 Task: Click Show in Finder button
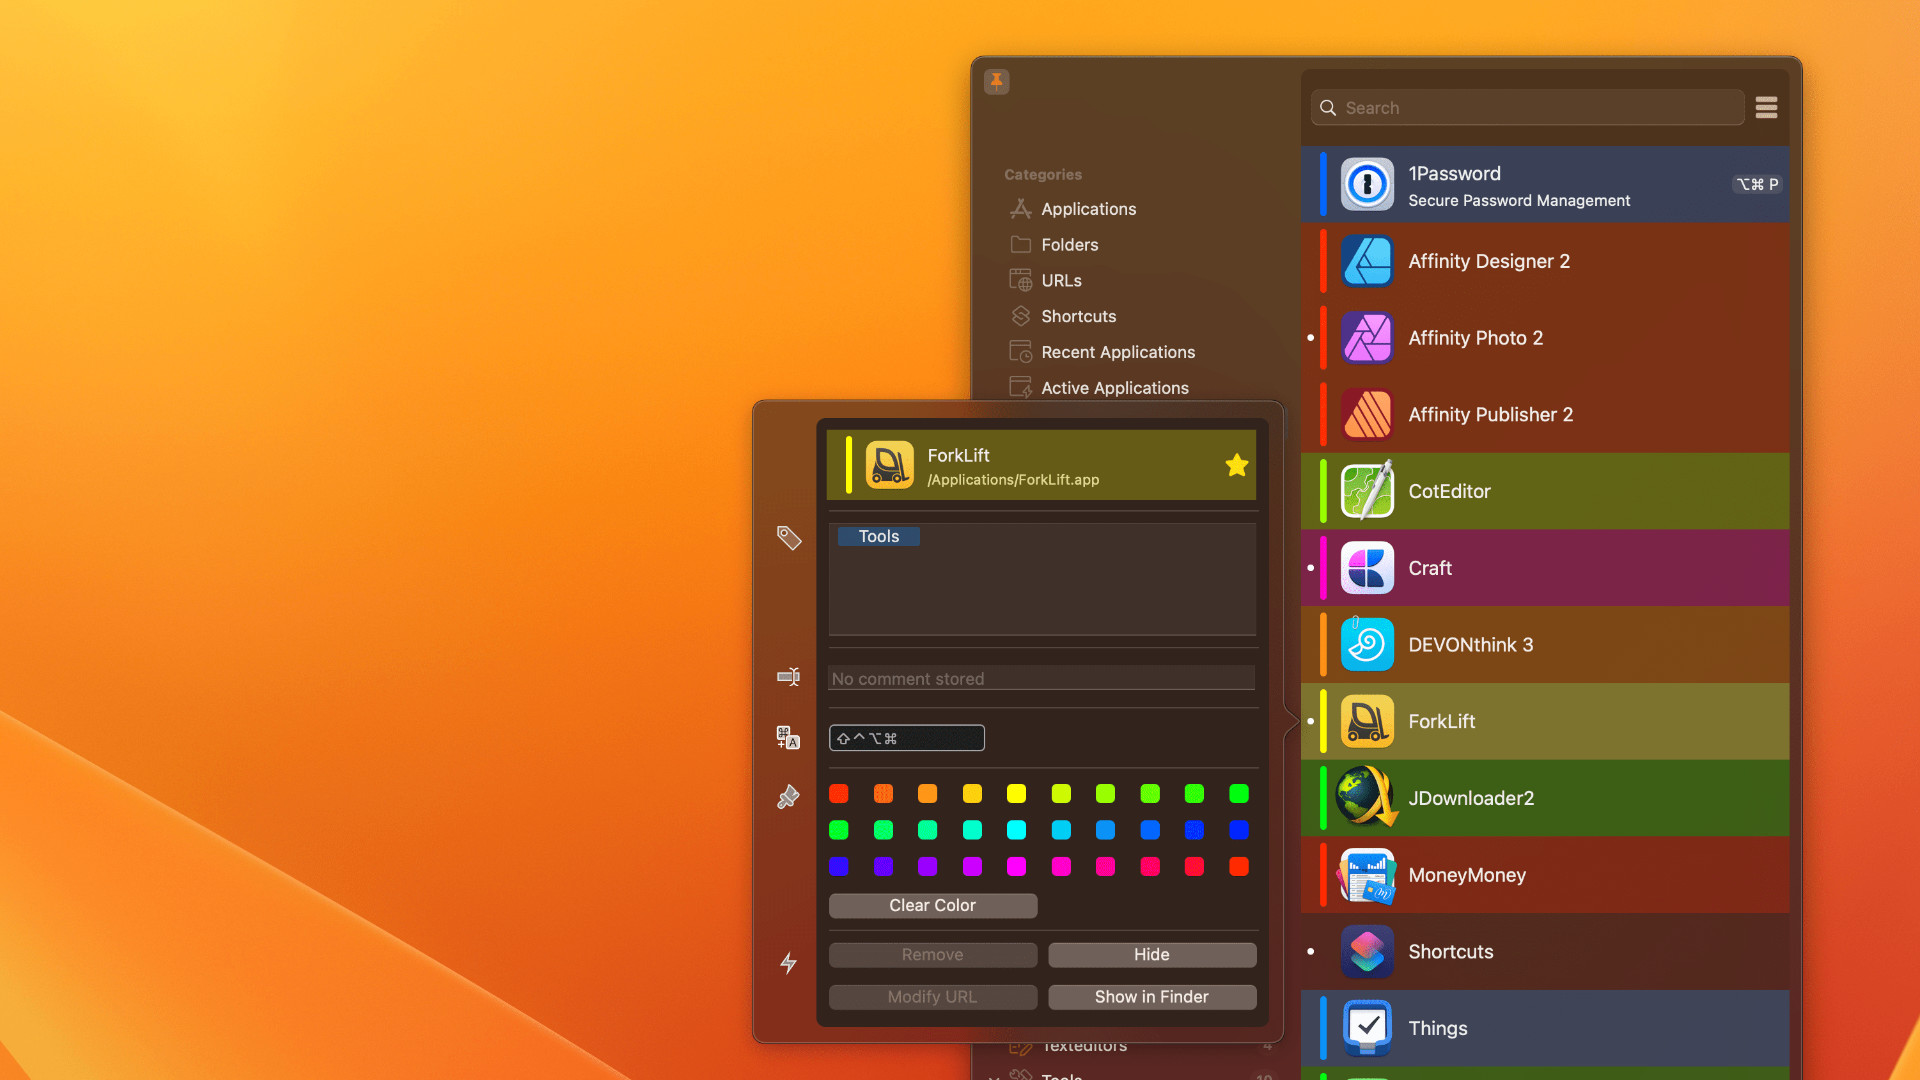(x=1152, y=997)
